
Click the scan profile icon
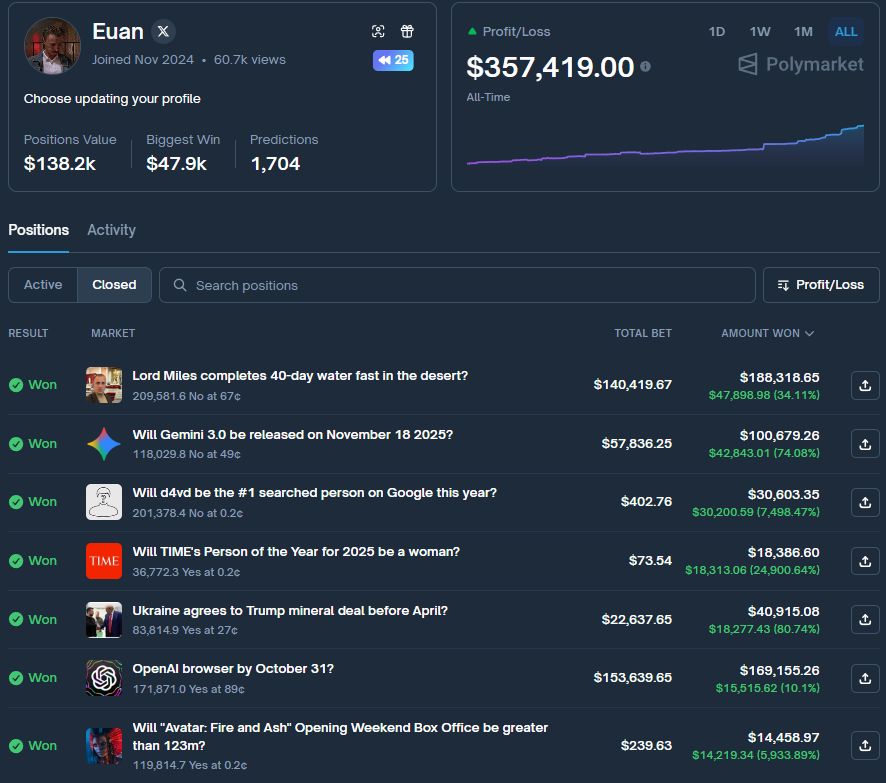(378, 31)
